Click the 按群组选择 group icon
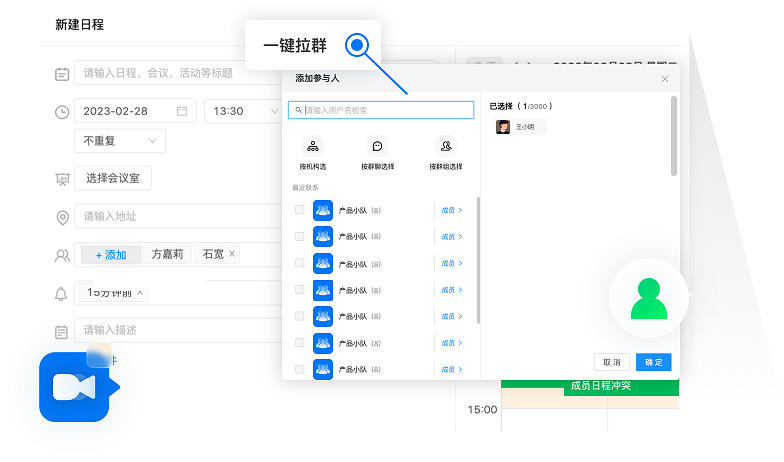Screen dimensions: 784x462 pyautogui.click(x=445, y=145)
